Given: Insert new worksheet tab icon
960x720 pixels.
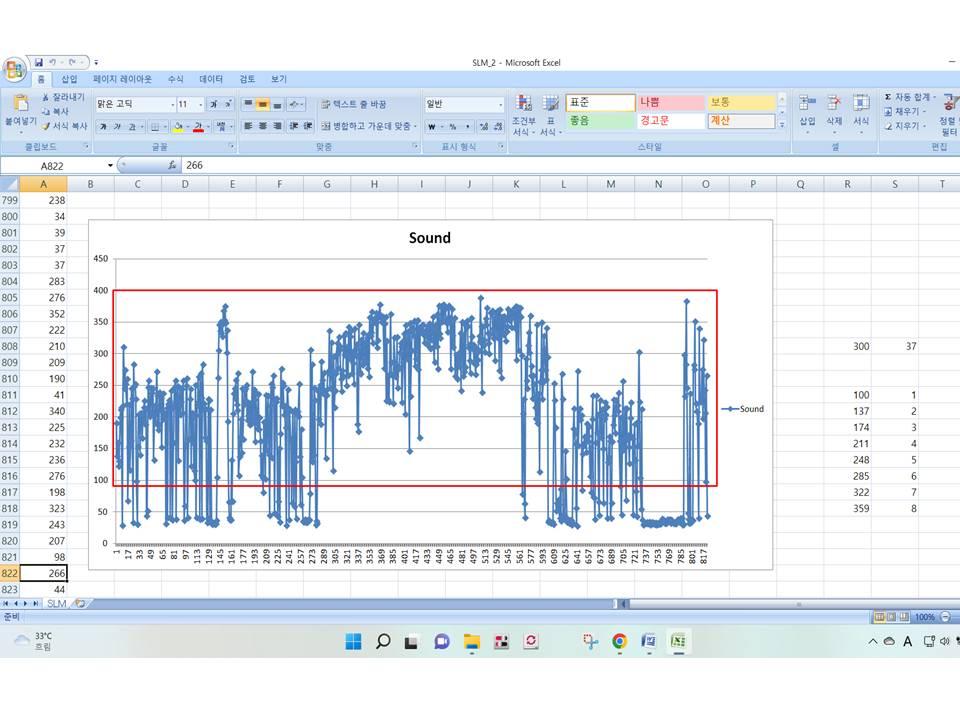Looking at the screenshot, I should pos(80,604).
